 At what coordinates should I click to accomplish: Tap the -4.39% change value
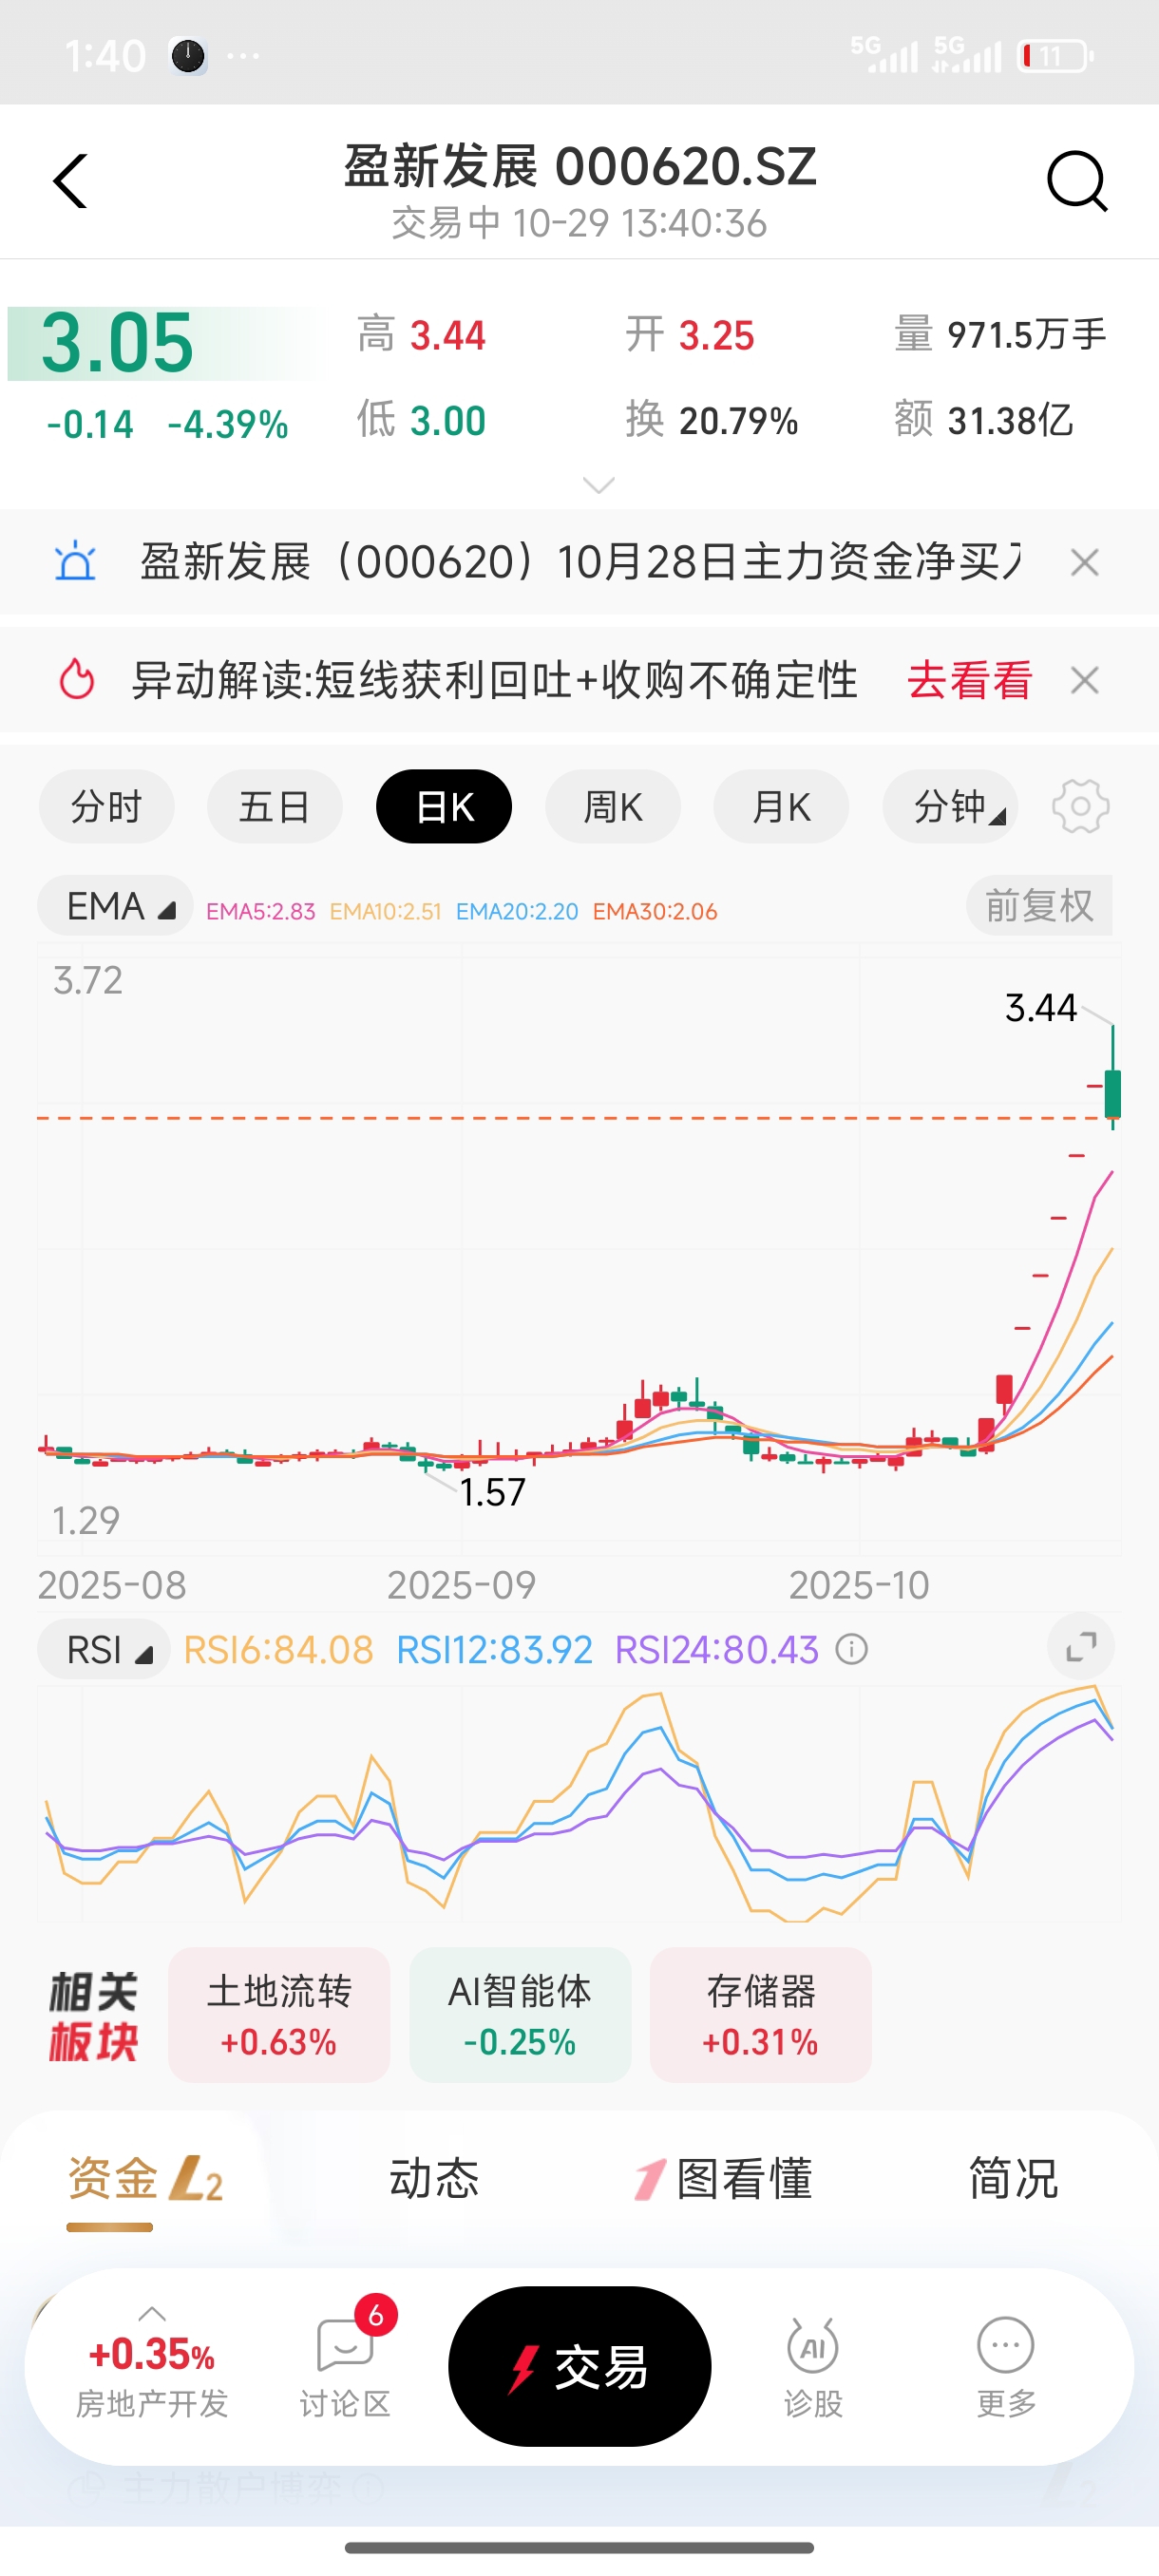click(x=228, y=424)
